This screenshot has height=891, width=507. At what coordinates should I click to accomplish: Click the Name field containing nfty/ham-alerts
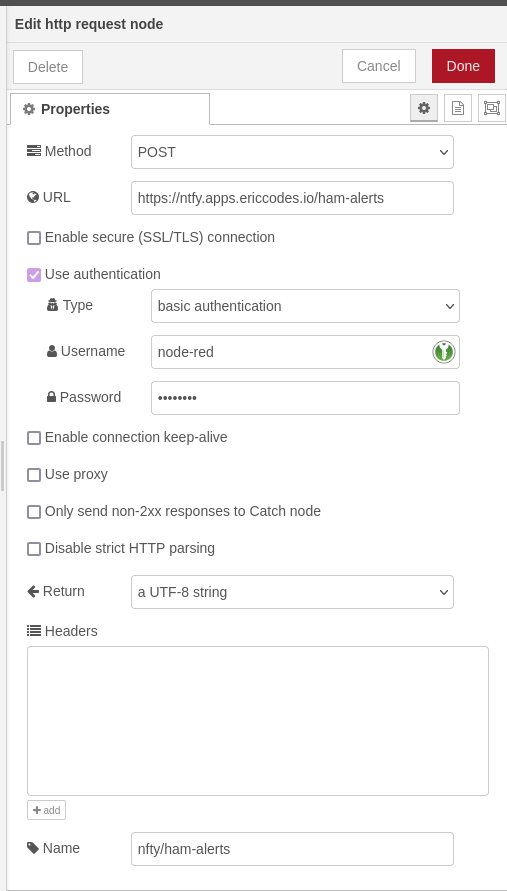click(x=292, y=849)
